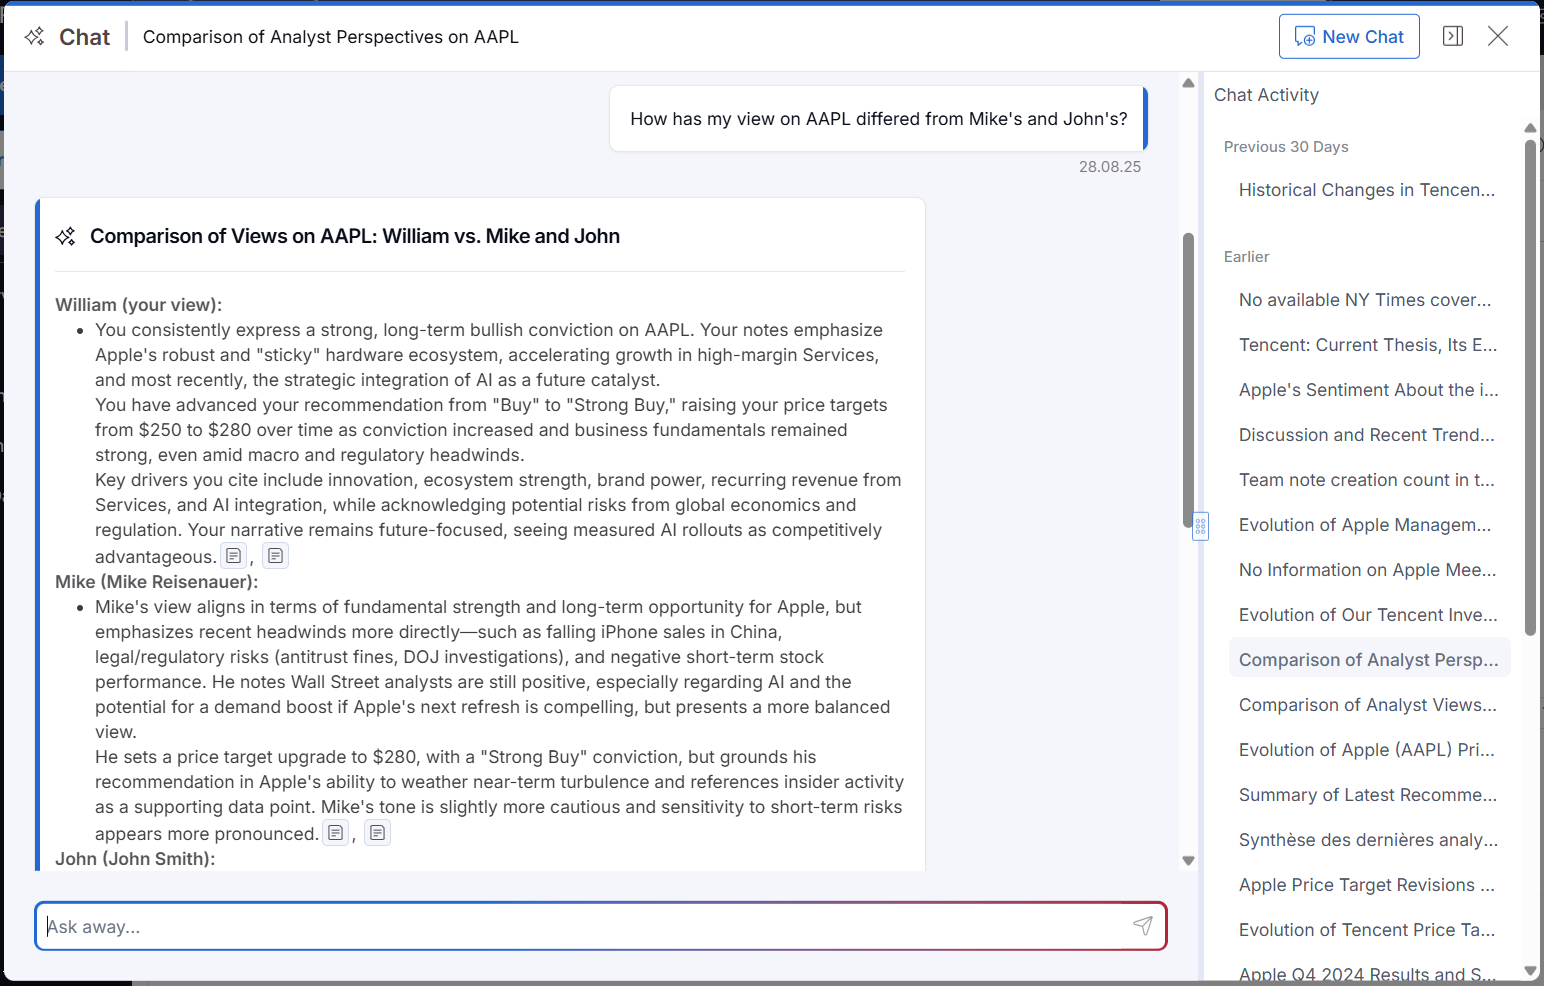This screenshot has width=1544, height=986.
Task: Open first source note under William's view
Action: pos(233,556)
